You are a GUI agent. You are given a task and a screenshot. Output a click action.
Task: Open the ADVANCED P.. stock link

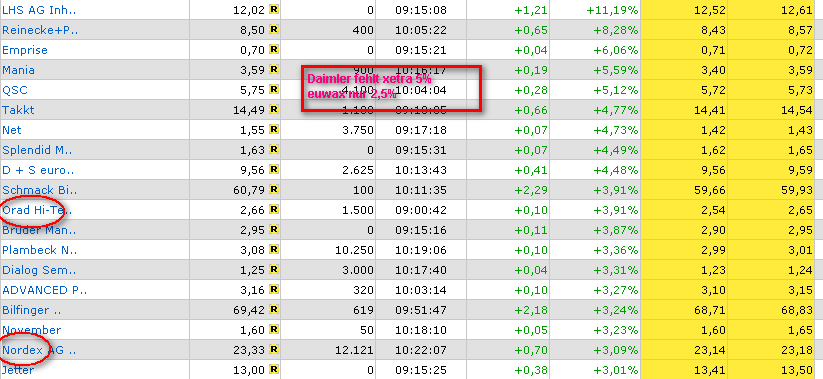[x=45, y=290]
